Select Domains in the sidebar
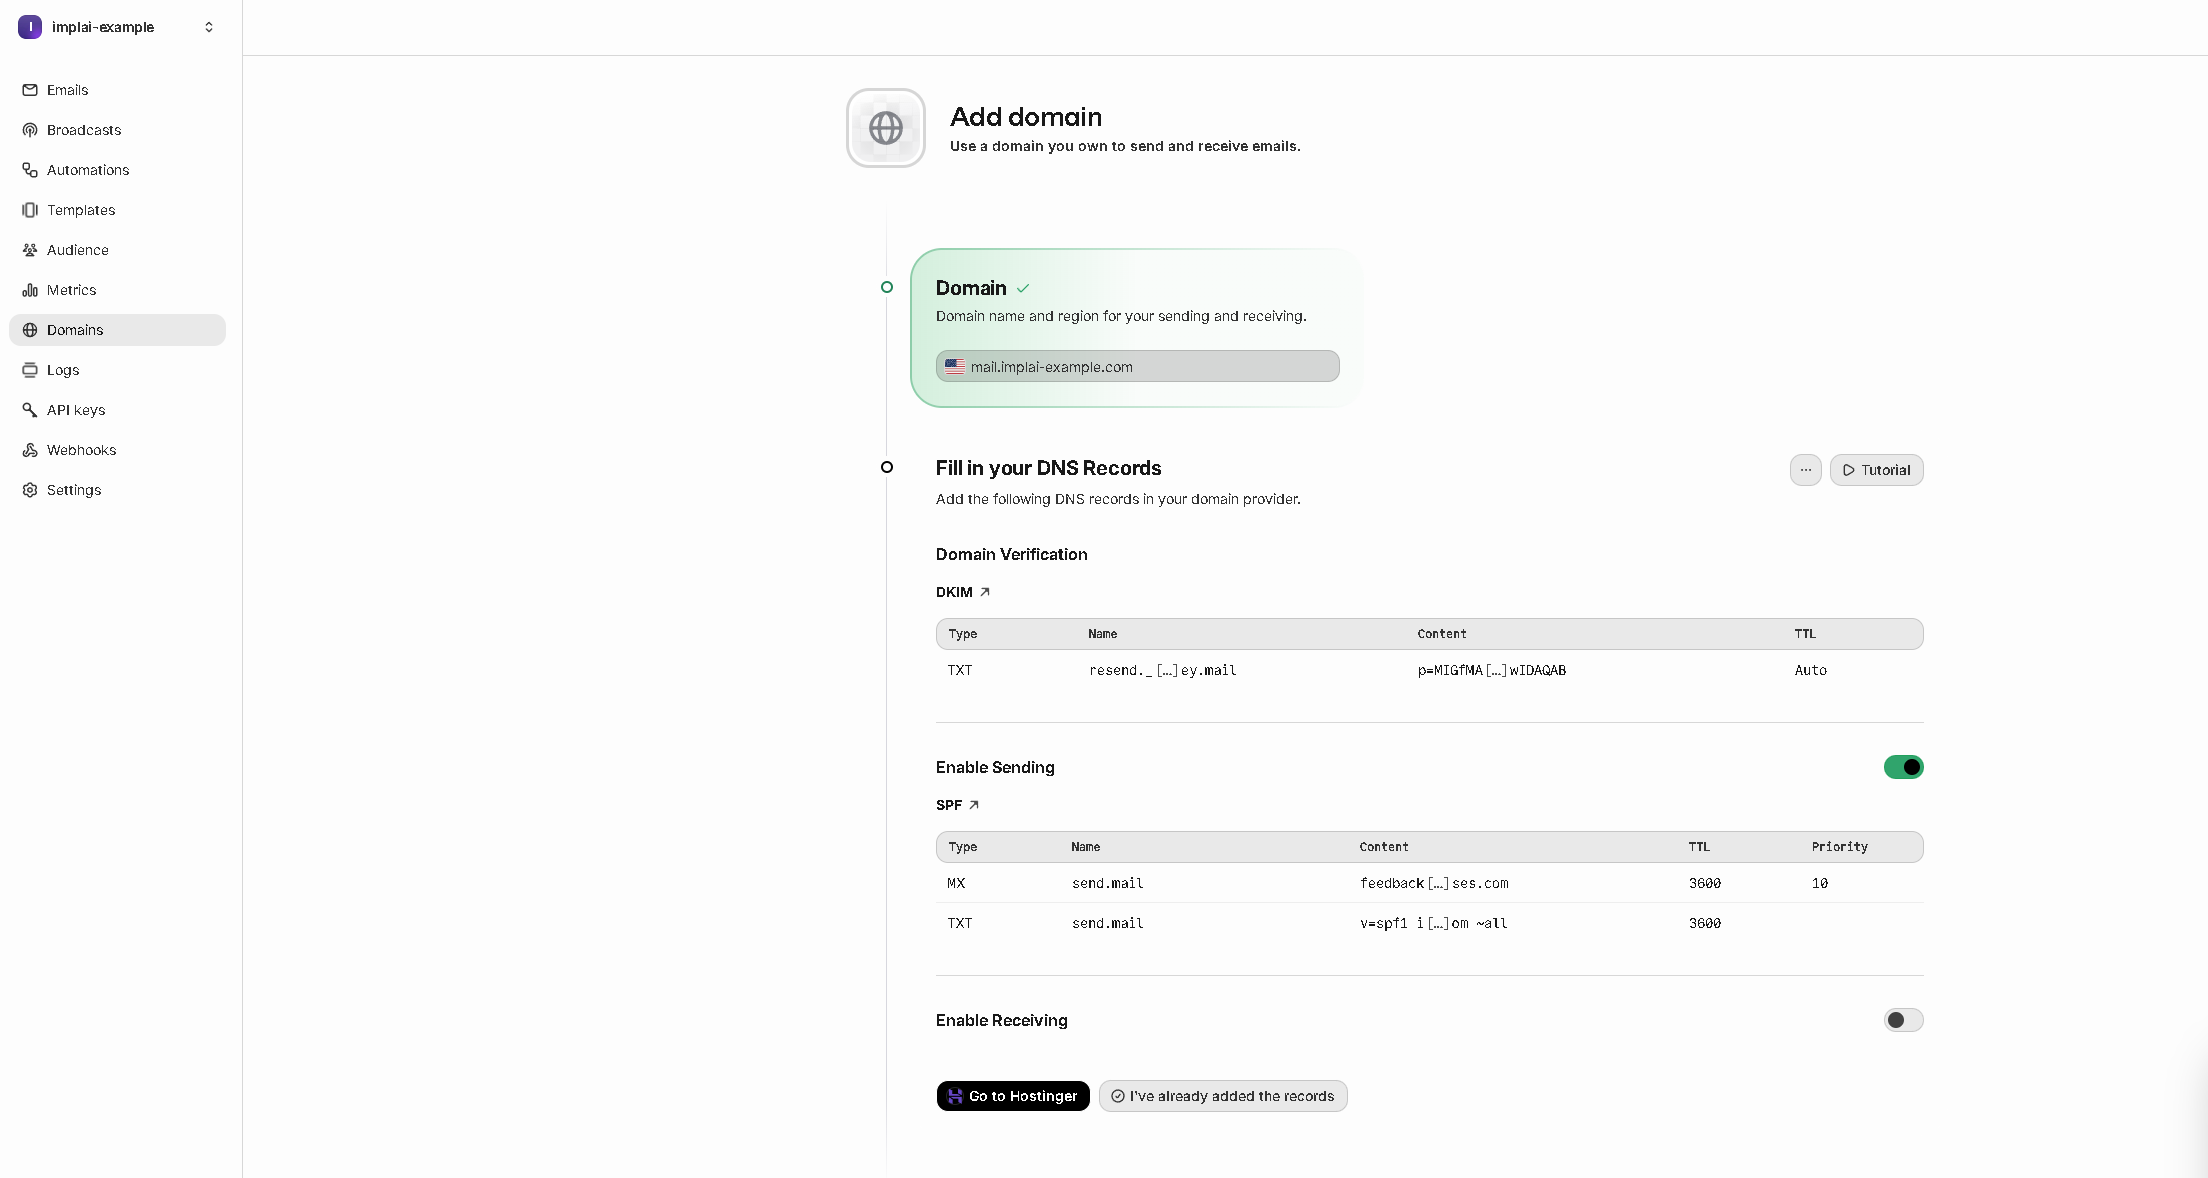2208x1178 pixels. [117, 330]
